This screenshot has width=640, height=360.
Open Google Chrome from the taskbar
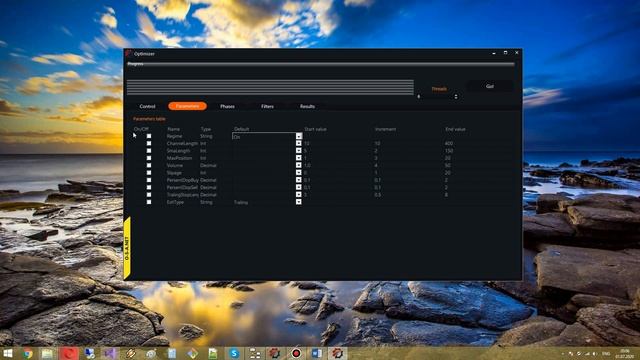(28, 353)
